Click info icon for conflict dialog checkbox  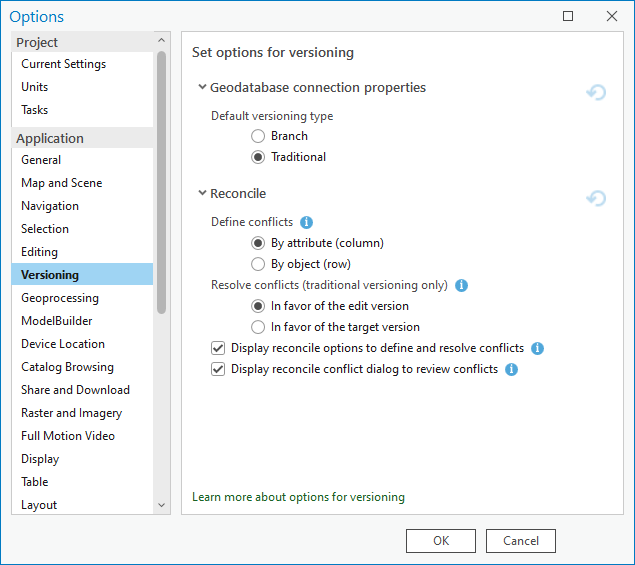click(x=511, y=369)
